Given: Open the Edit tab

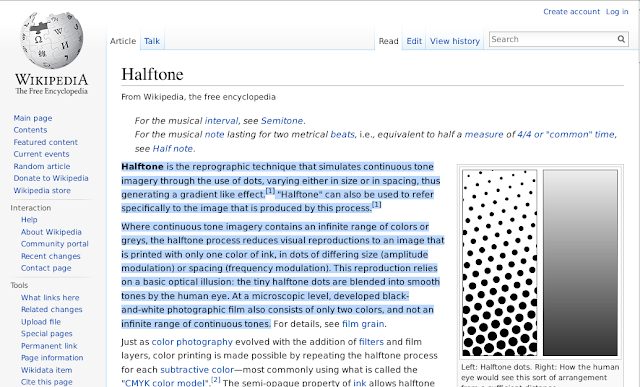Looking at the screenshot, I should [414, 41].
